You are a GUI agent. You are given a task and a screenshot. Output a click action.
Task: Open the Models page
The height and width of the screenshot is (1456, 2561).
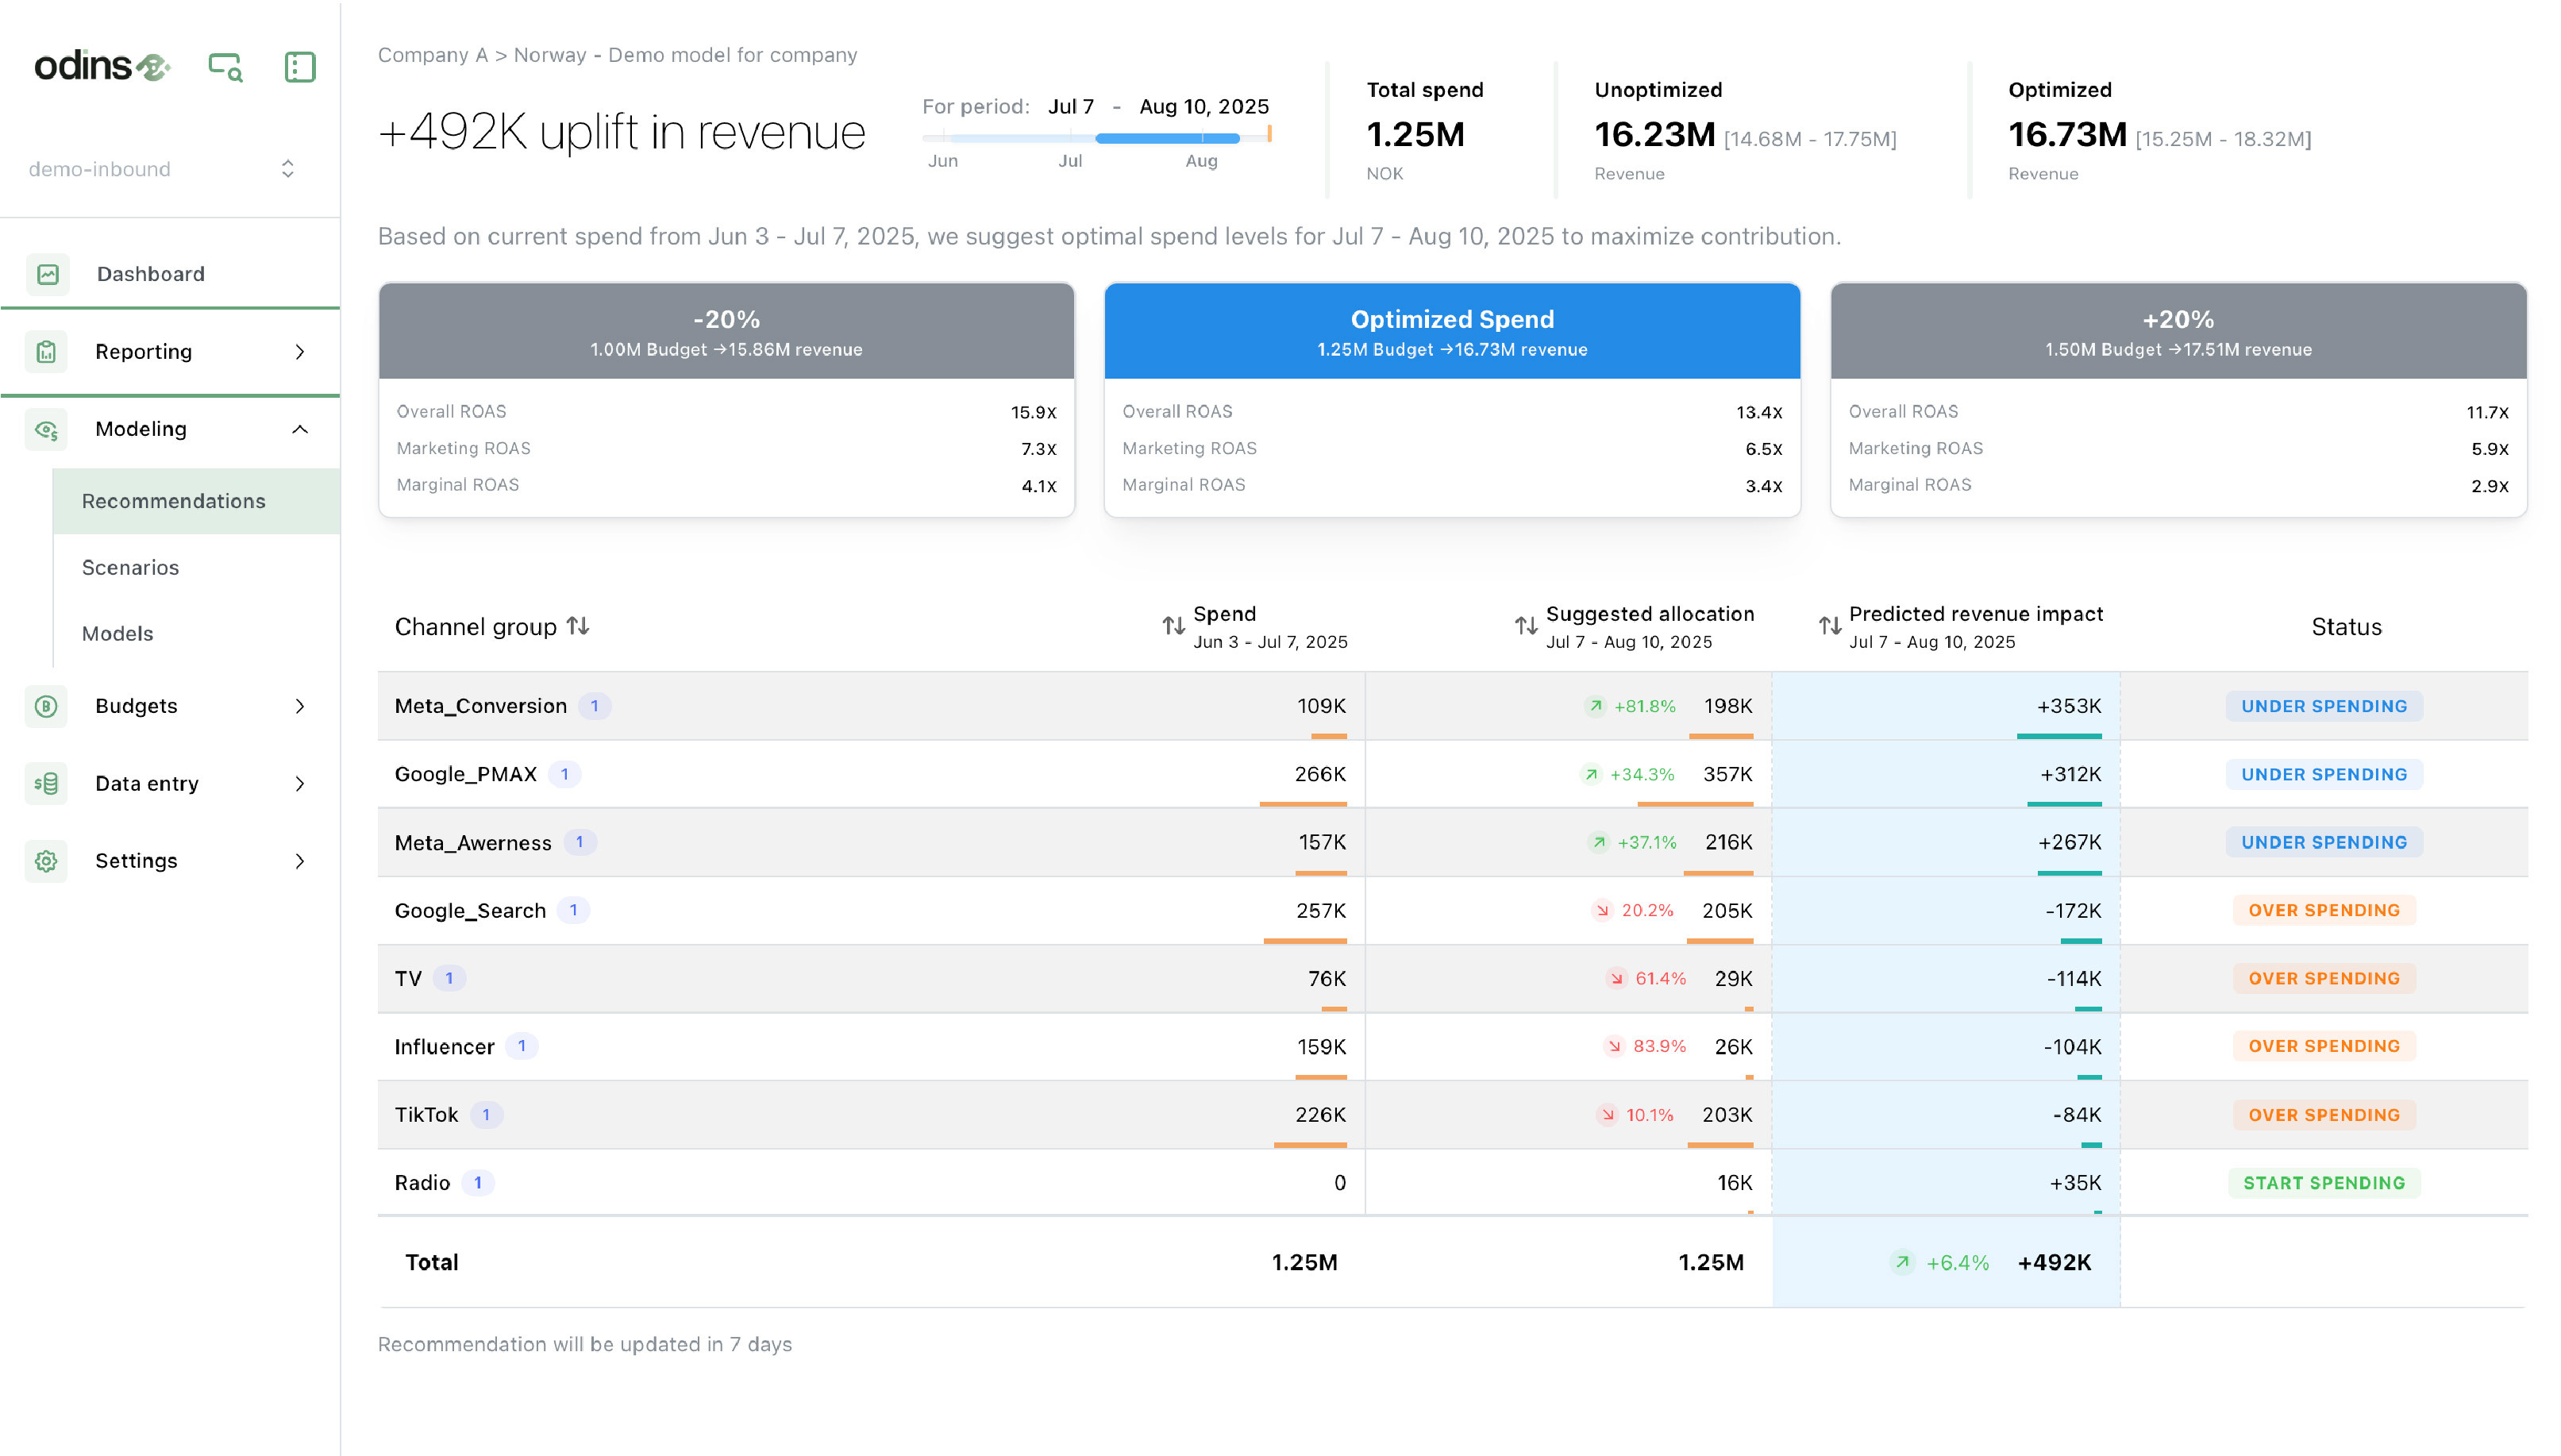pos(117,633)
